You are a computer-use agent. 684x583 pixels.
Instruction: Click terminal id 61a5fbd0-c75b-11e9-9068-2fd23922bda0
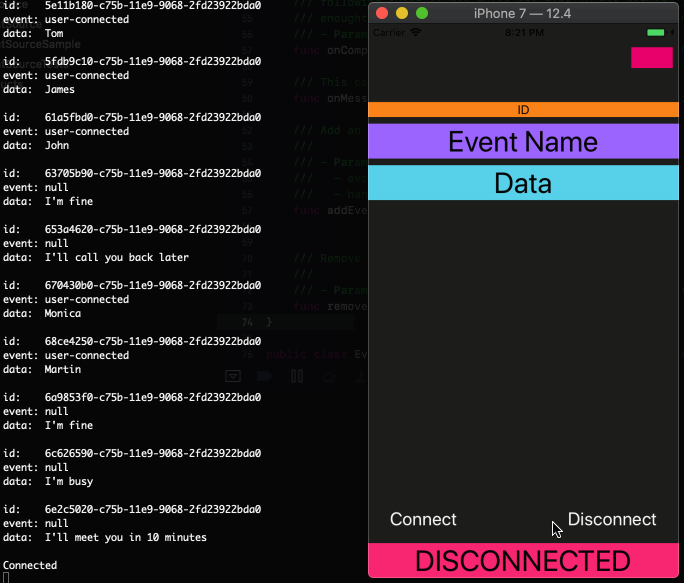point(153,117)
